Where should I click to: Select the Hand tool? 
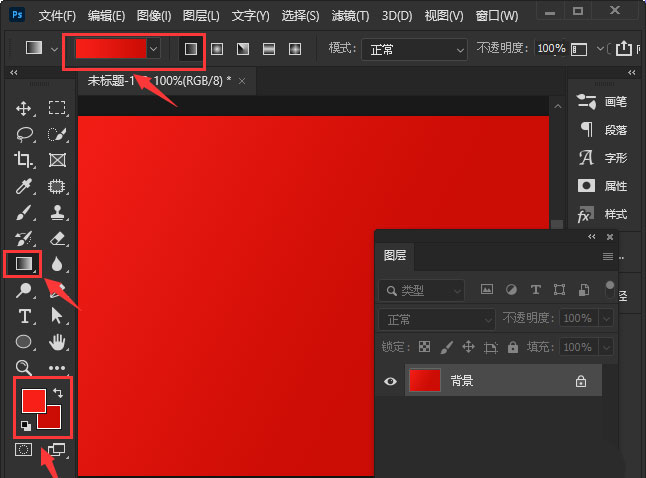coord(57,342)
